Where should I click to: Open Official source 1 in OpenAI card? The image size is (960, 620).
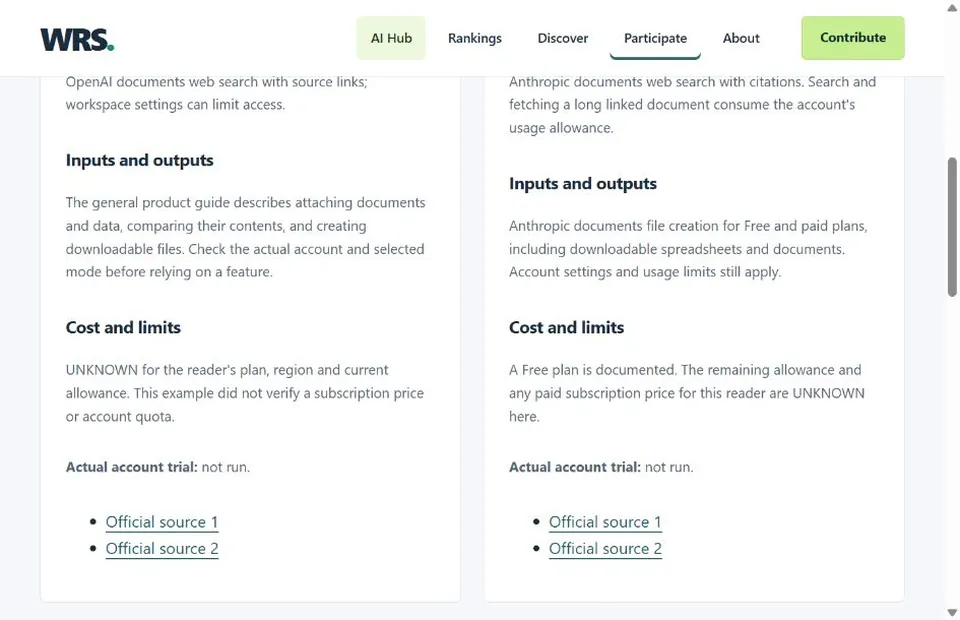162,522
